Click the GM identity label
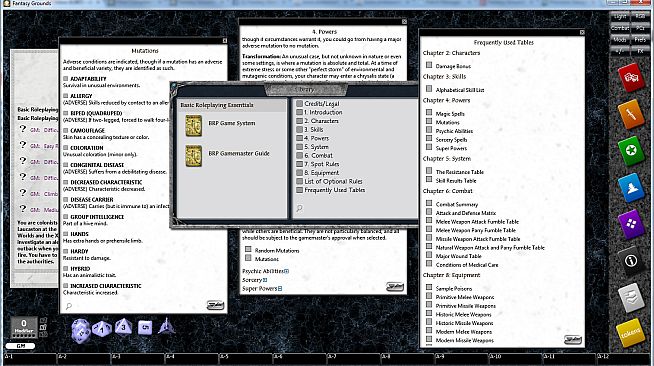The image size is (654, 366). (20, 346)
